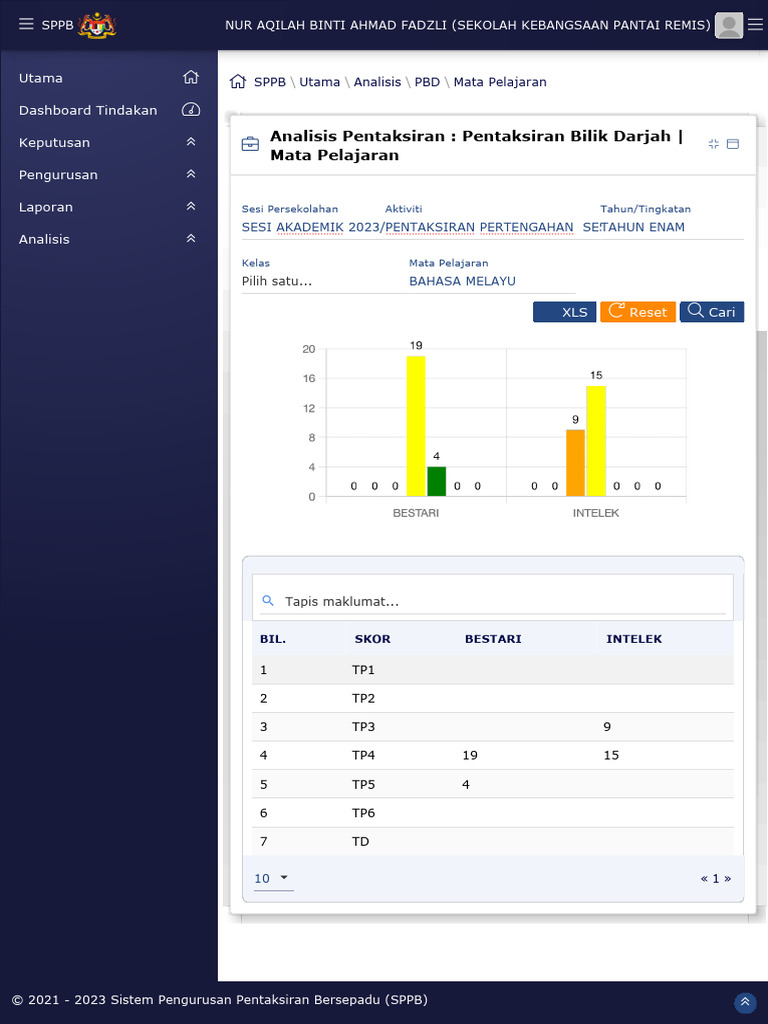Collapse panel using the compress icon
Screen dimensions: 768x1024
(x=714, y=144)
